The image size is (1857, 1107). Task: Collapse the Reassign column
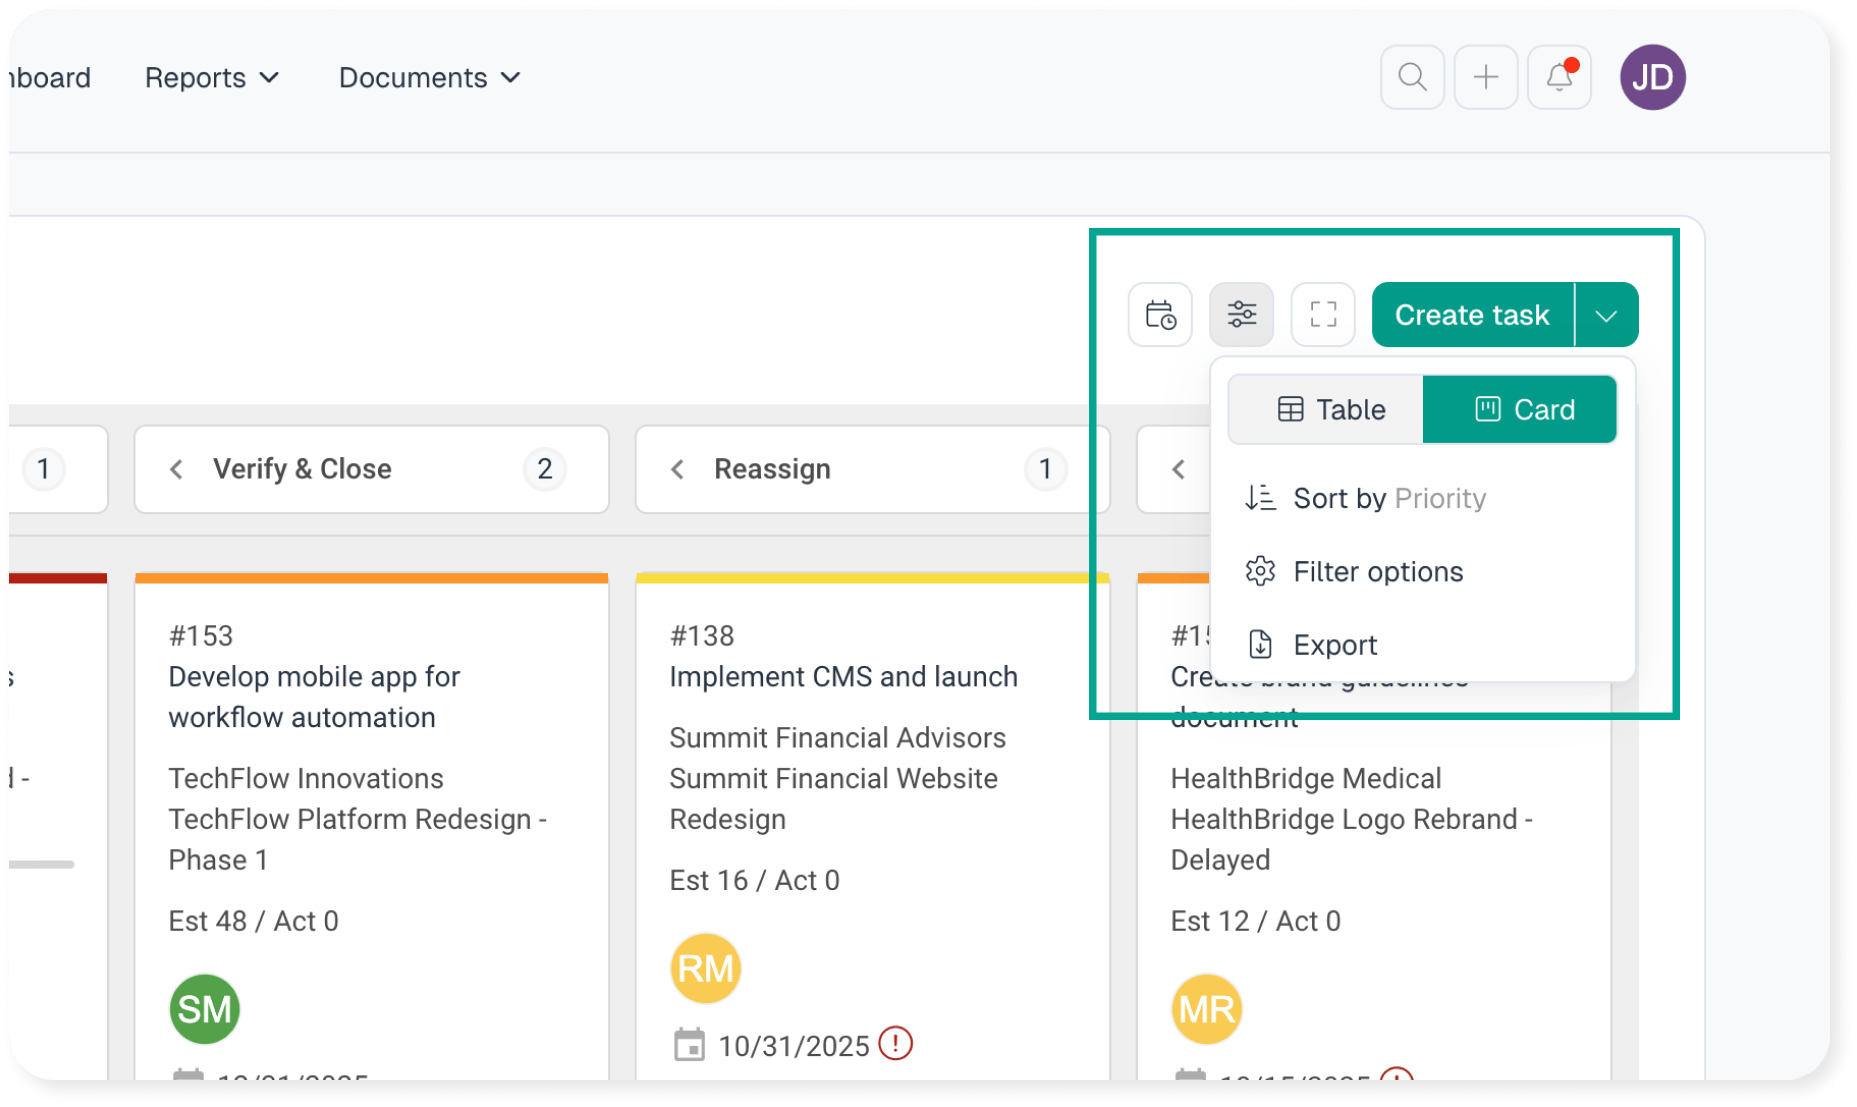pos(678,469)
